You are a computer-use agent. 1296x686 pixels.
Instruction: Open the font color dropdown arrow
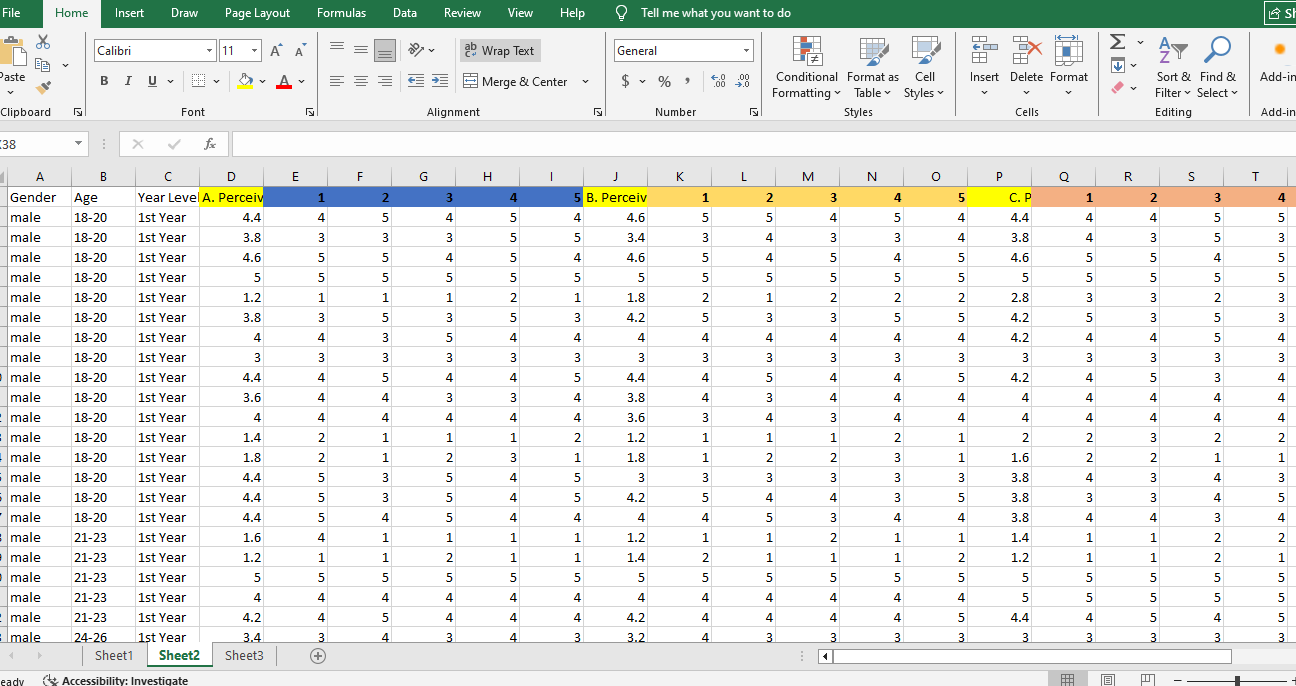pos(301,81)
